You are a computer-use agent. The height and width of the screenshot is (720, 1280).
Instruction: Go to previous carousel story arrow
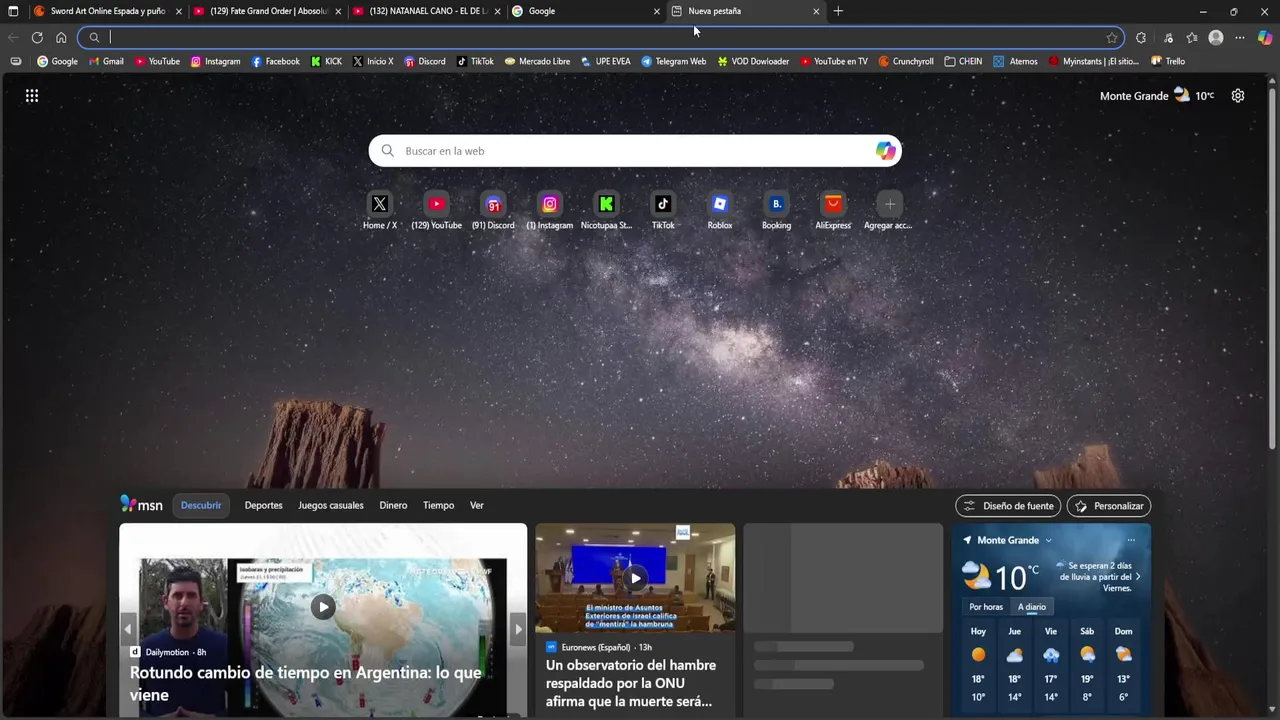(128, 629)
